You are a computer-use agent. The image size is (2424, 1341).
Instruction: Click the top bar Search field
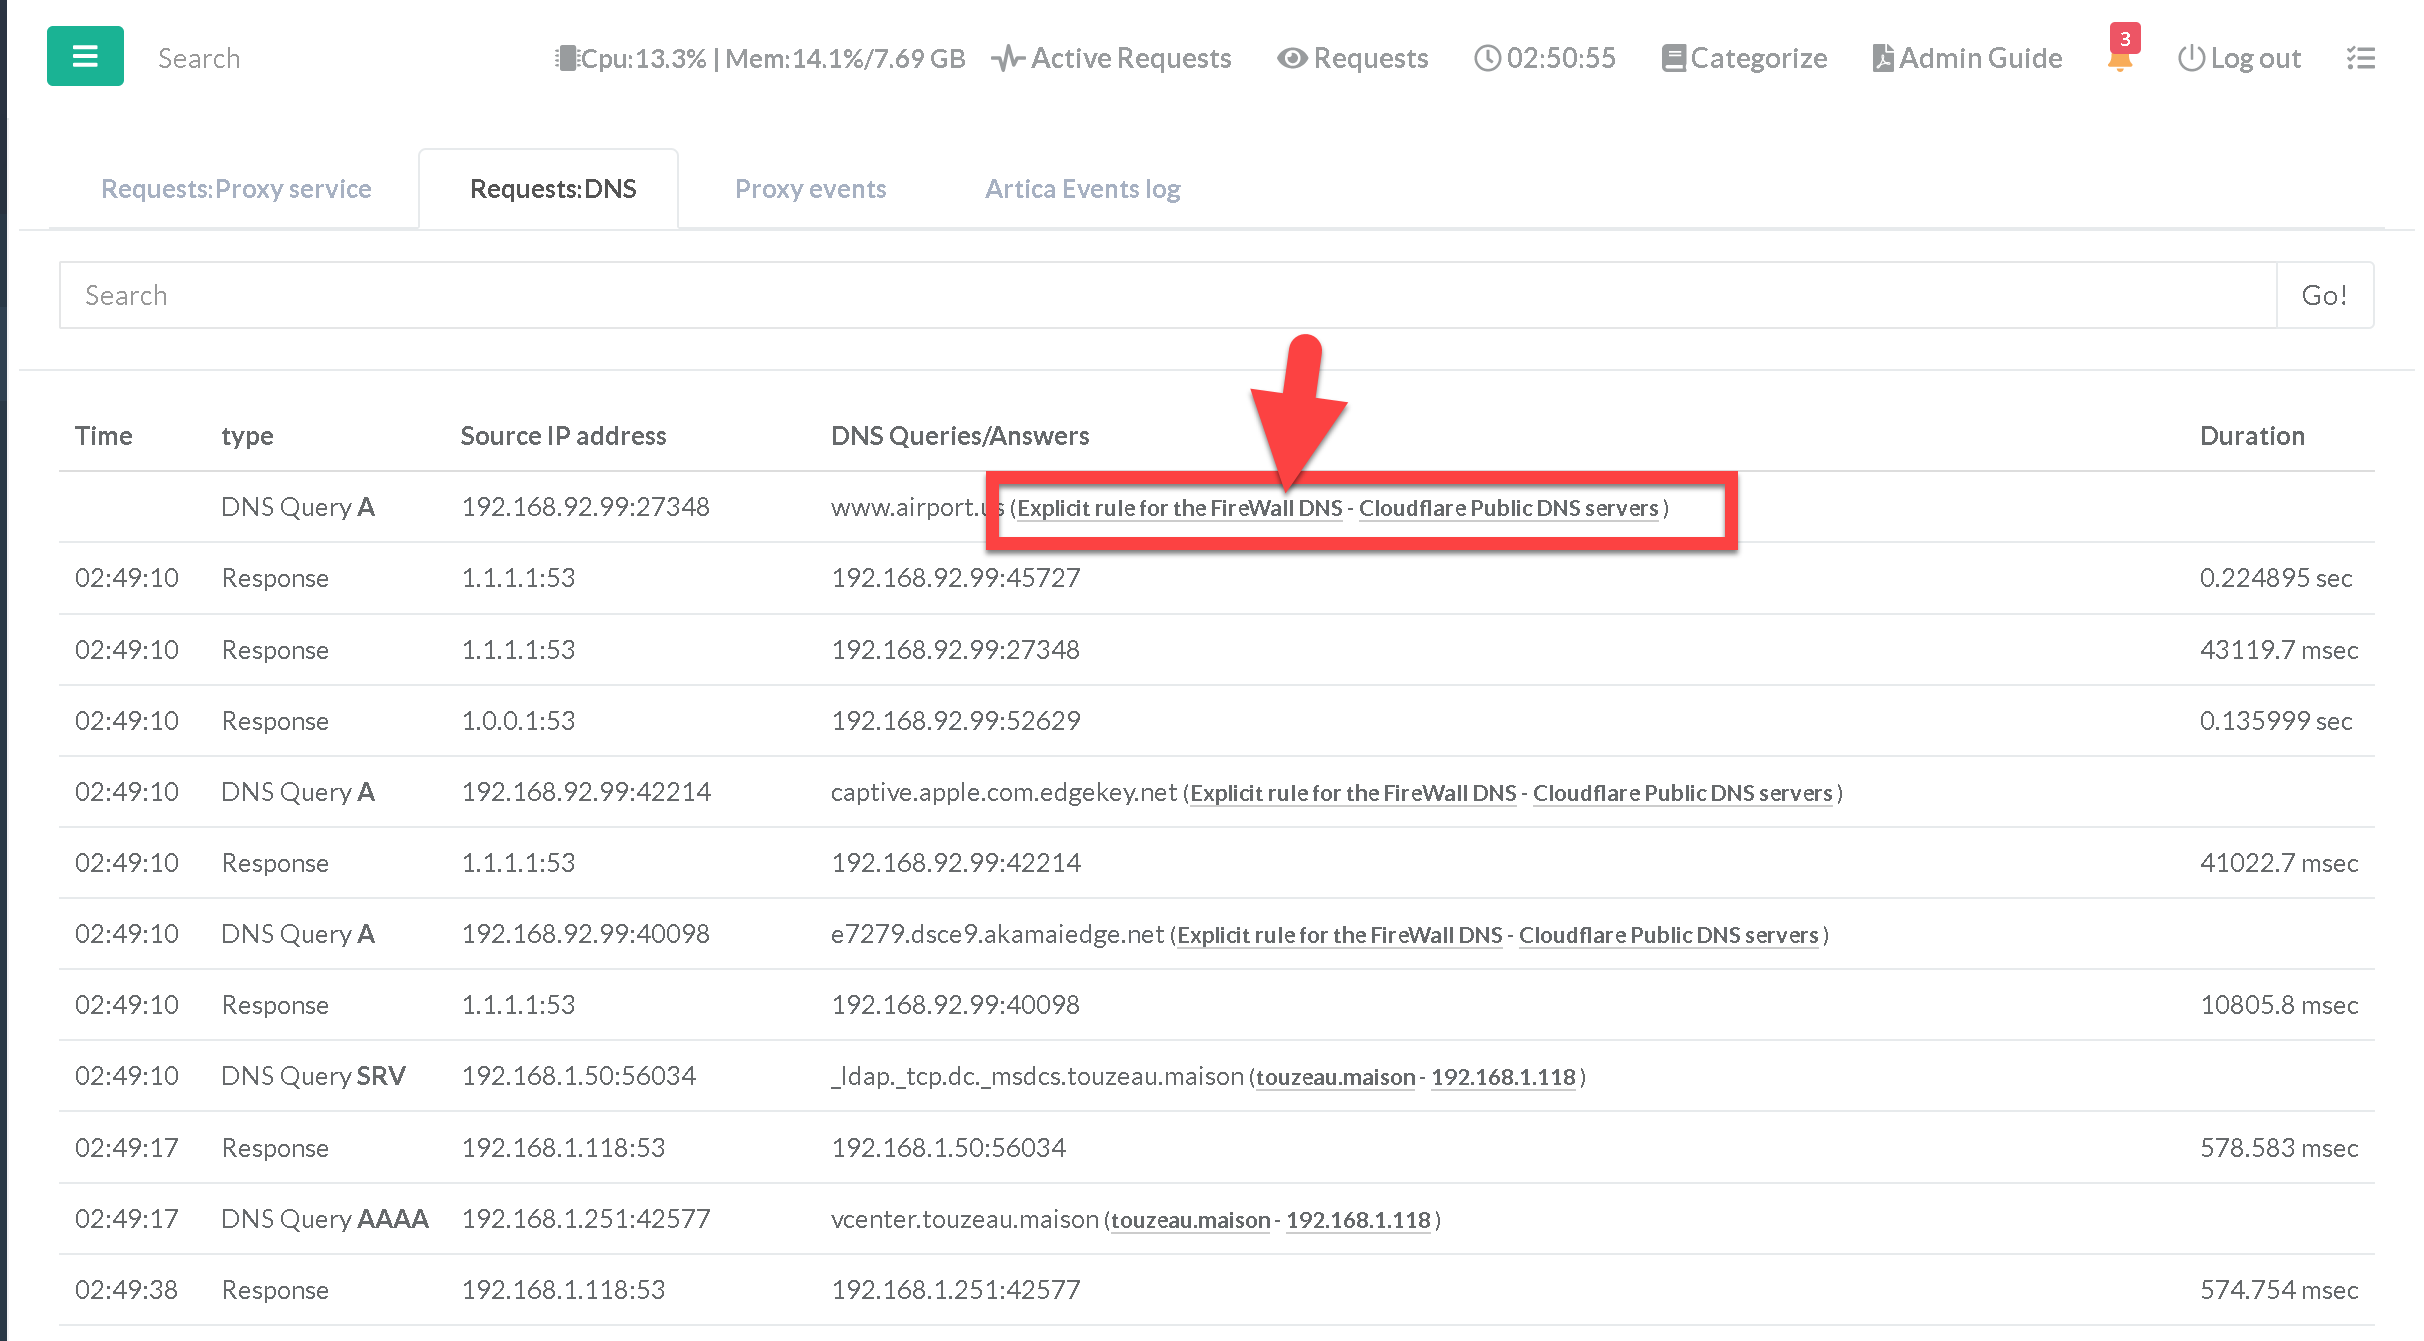(199, 58)
